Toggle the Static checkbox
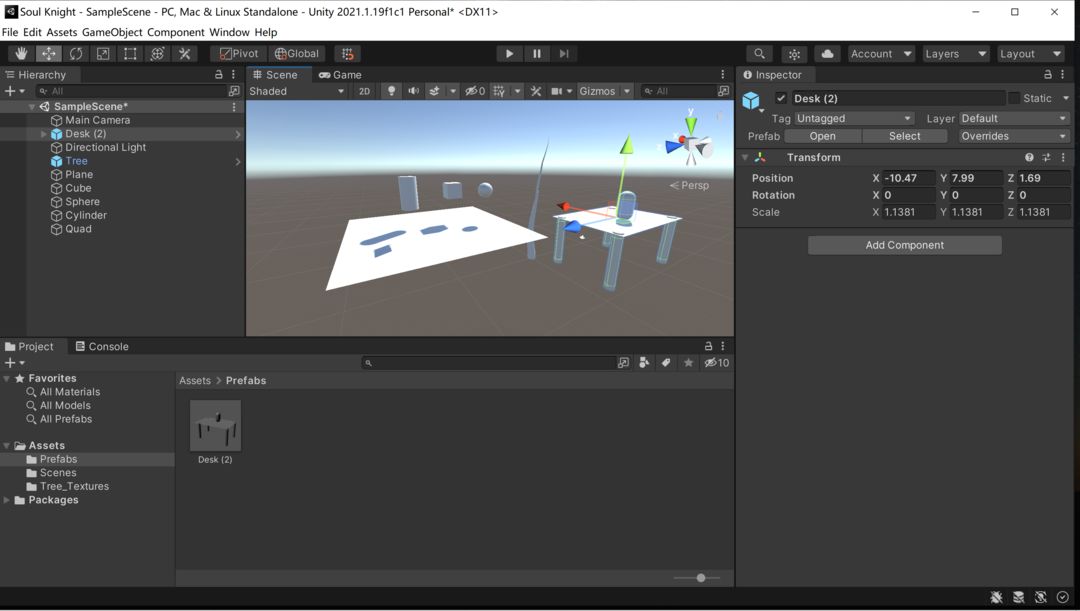Screen dimensions: 1080x611 point(1014,99)
